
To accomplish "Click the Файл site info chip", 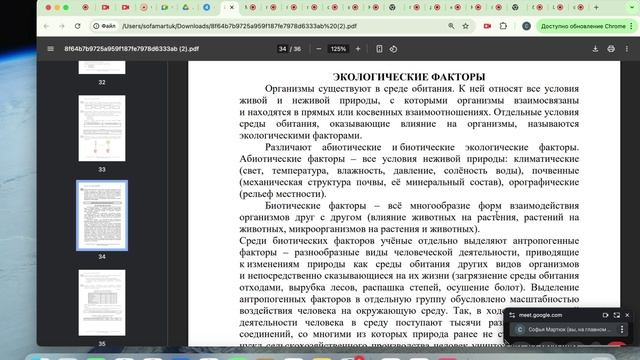I will pos(104,26).
